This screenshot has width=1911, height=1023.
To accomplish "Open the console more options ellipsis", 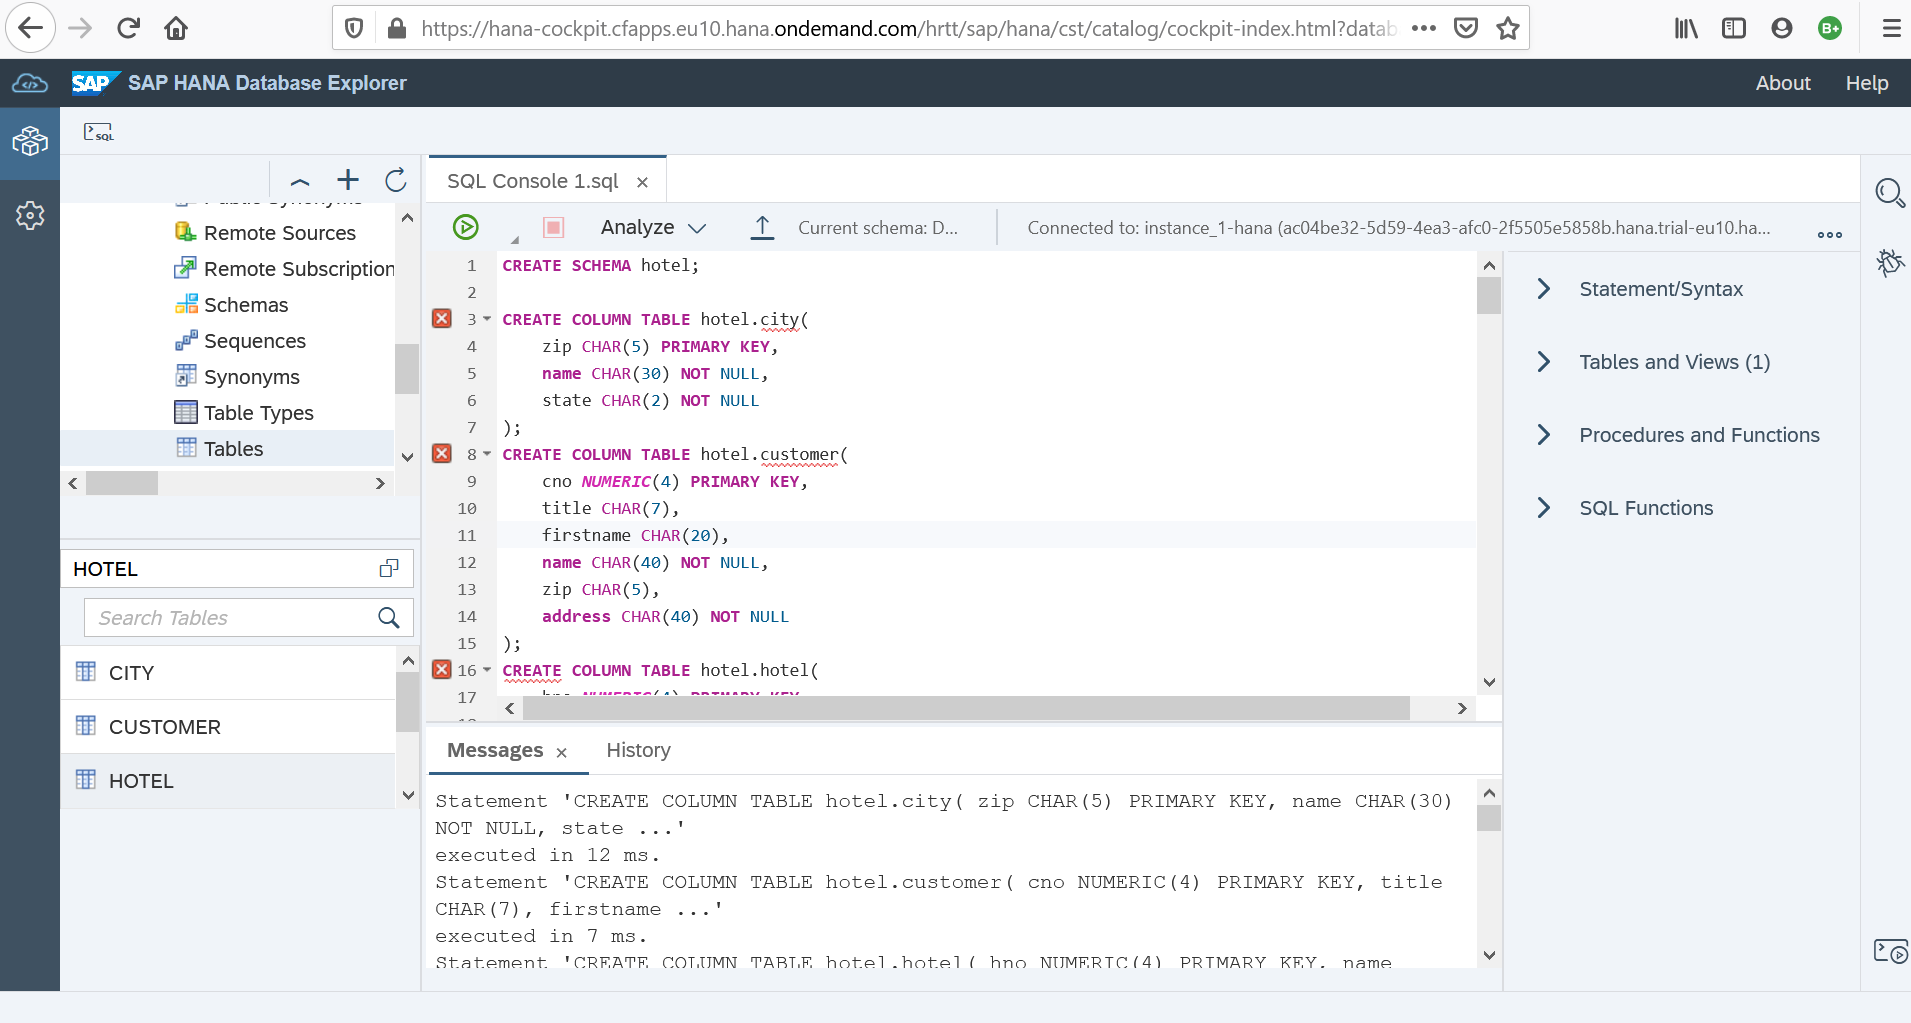I will point(1830,235).
